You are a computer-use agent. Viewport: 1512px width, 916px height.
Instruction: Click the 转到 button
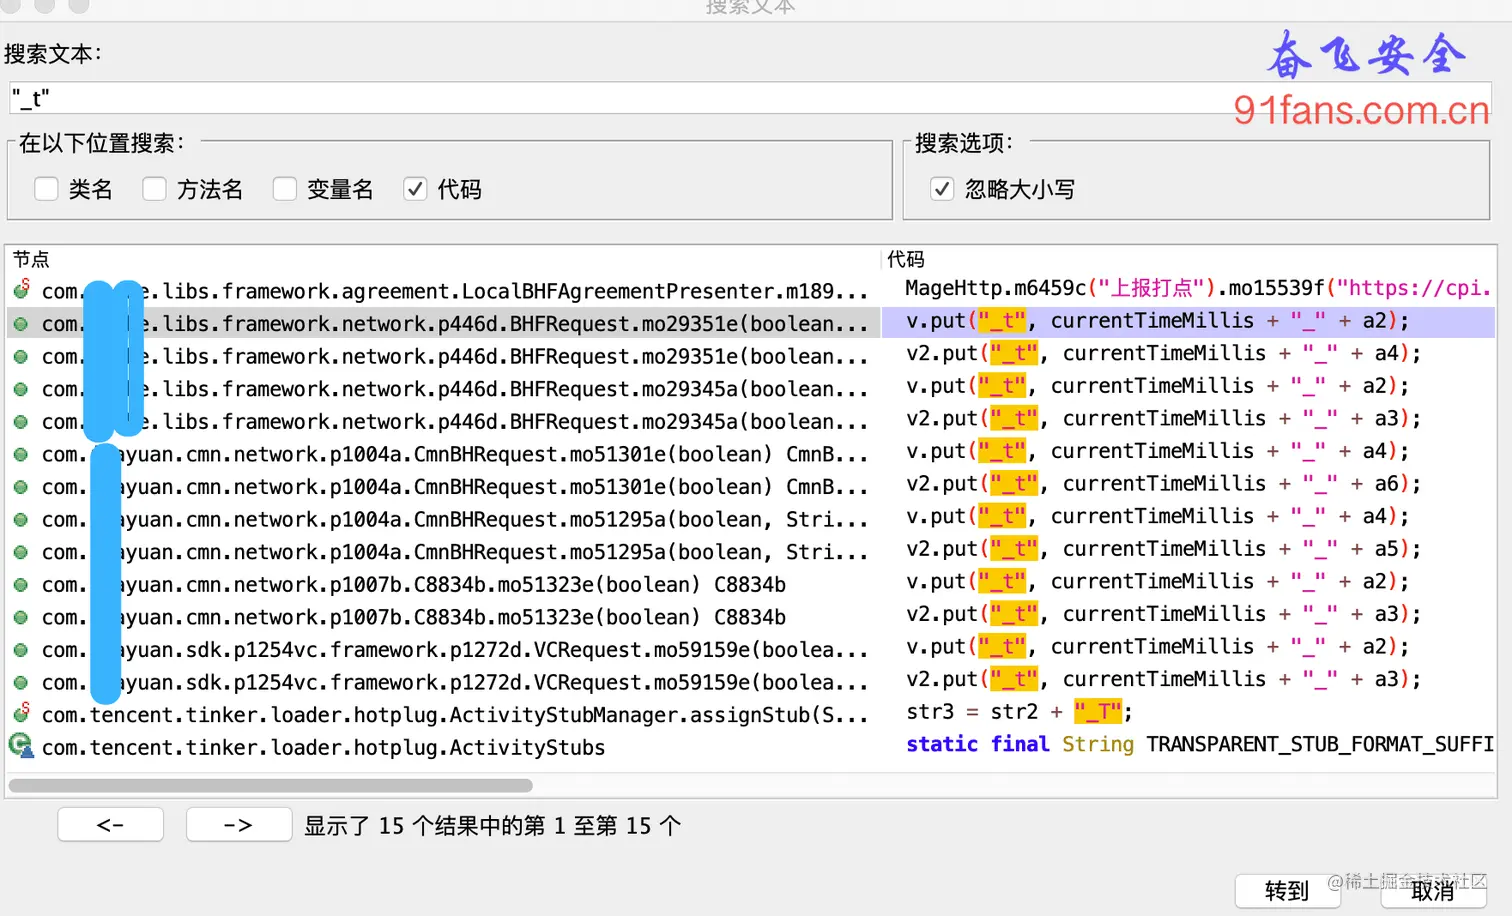(x=1287, y=891)
